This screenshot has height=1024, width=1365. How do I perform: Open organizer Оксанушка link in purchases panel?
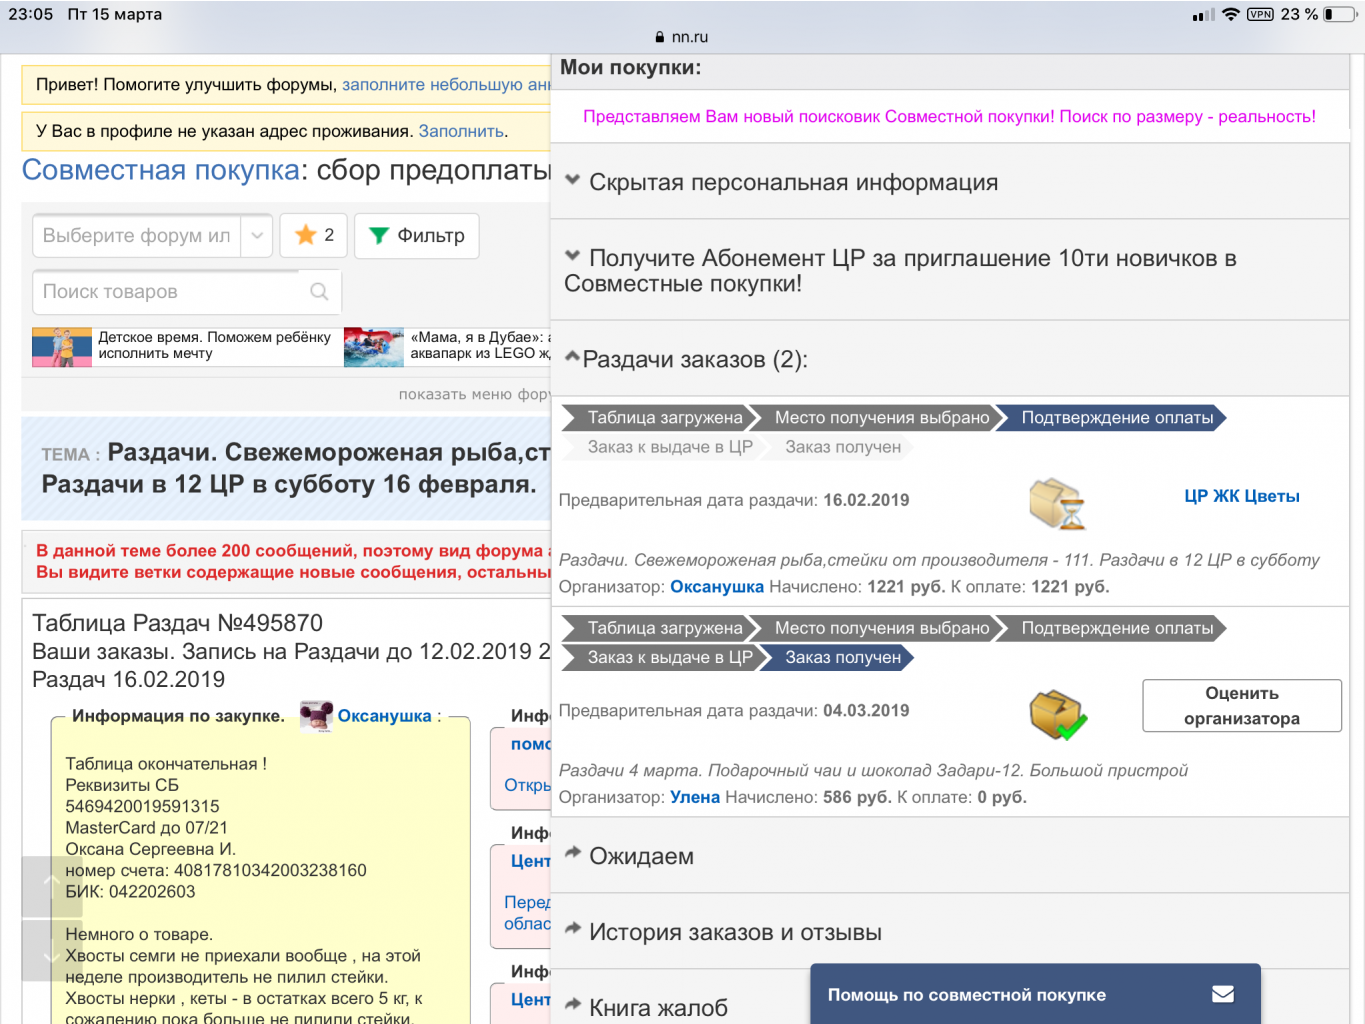coord(716,587)
